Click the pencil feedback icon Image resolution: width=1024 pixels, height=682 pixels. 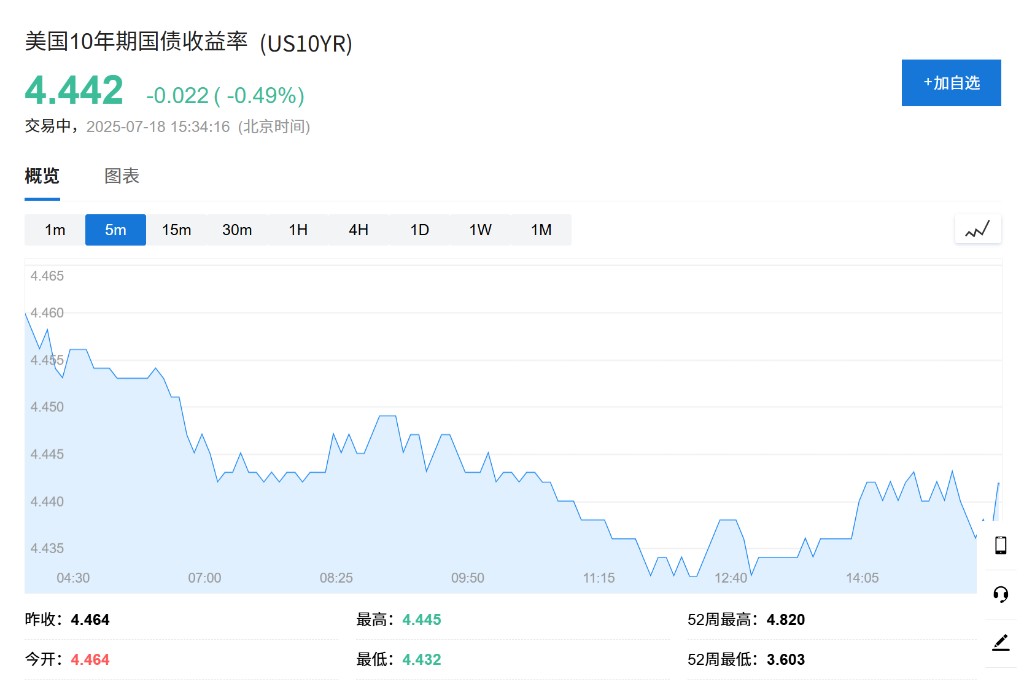click(1000, 643)
